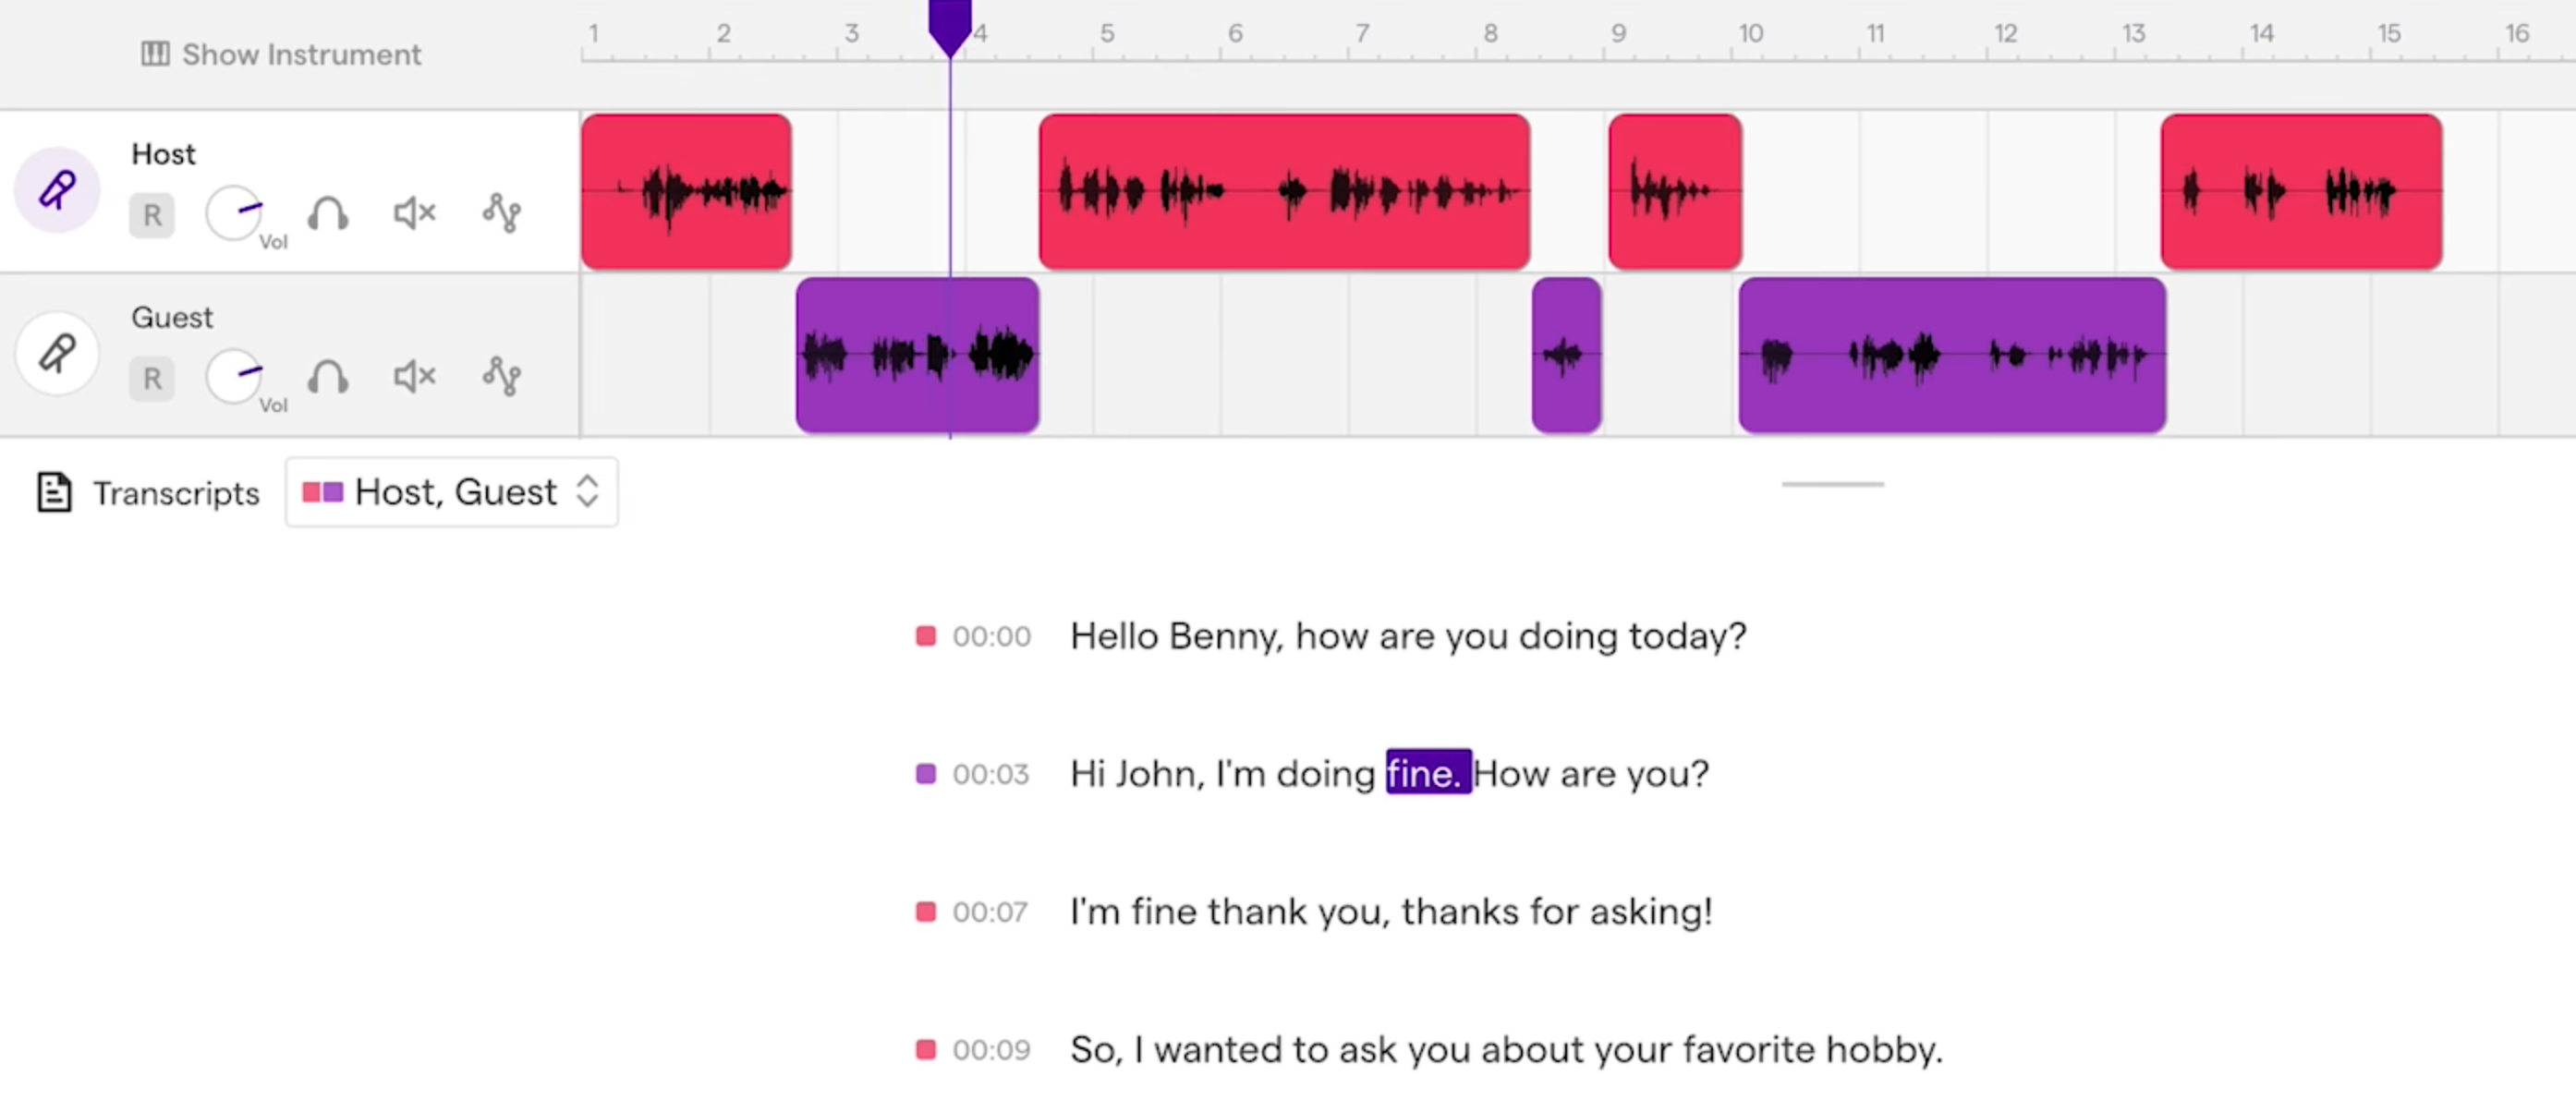The width and height of the screenshot is (2576, 1112).
Task: Click the Show Instrument piano icon
Action: 155,54
